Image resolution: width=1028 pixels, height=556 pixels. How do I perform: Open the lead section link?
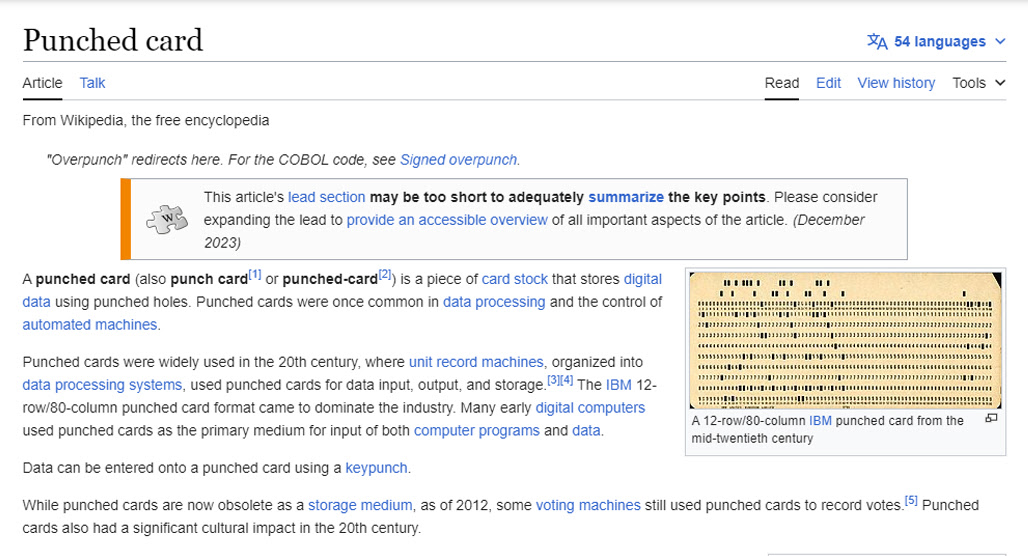point(326,197)
